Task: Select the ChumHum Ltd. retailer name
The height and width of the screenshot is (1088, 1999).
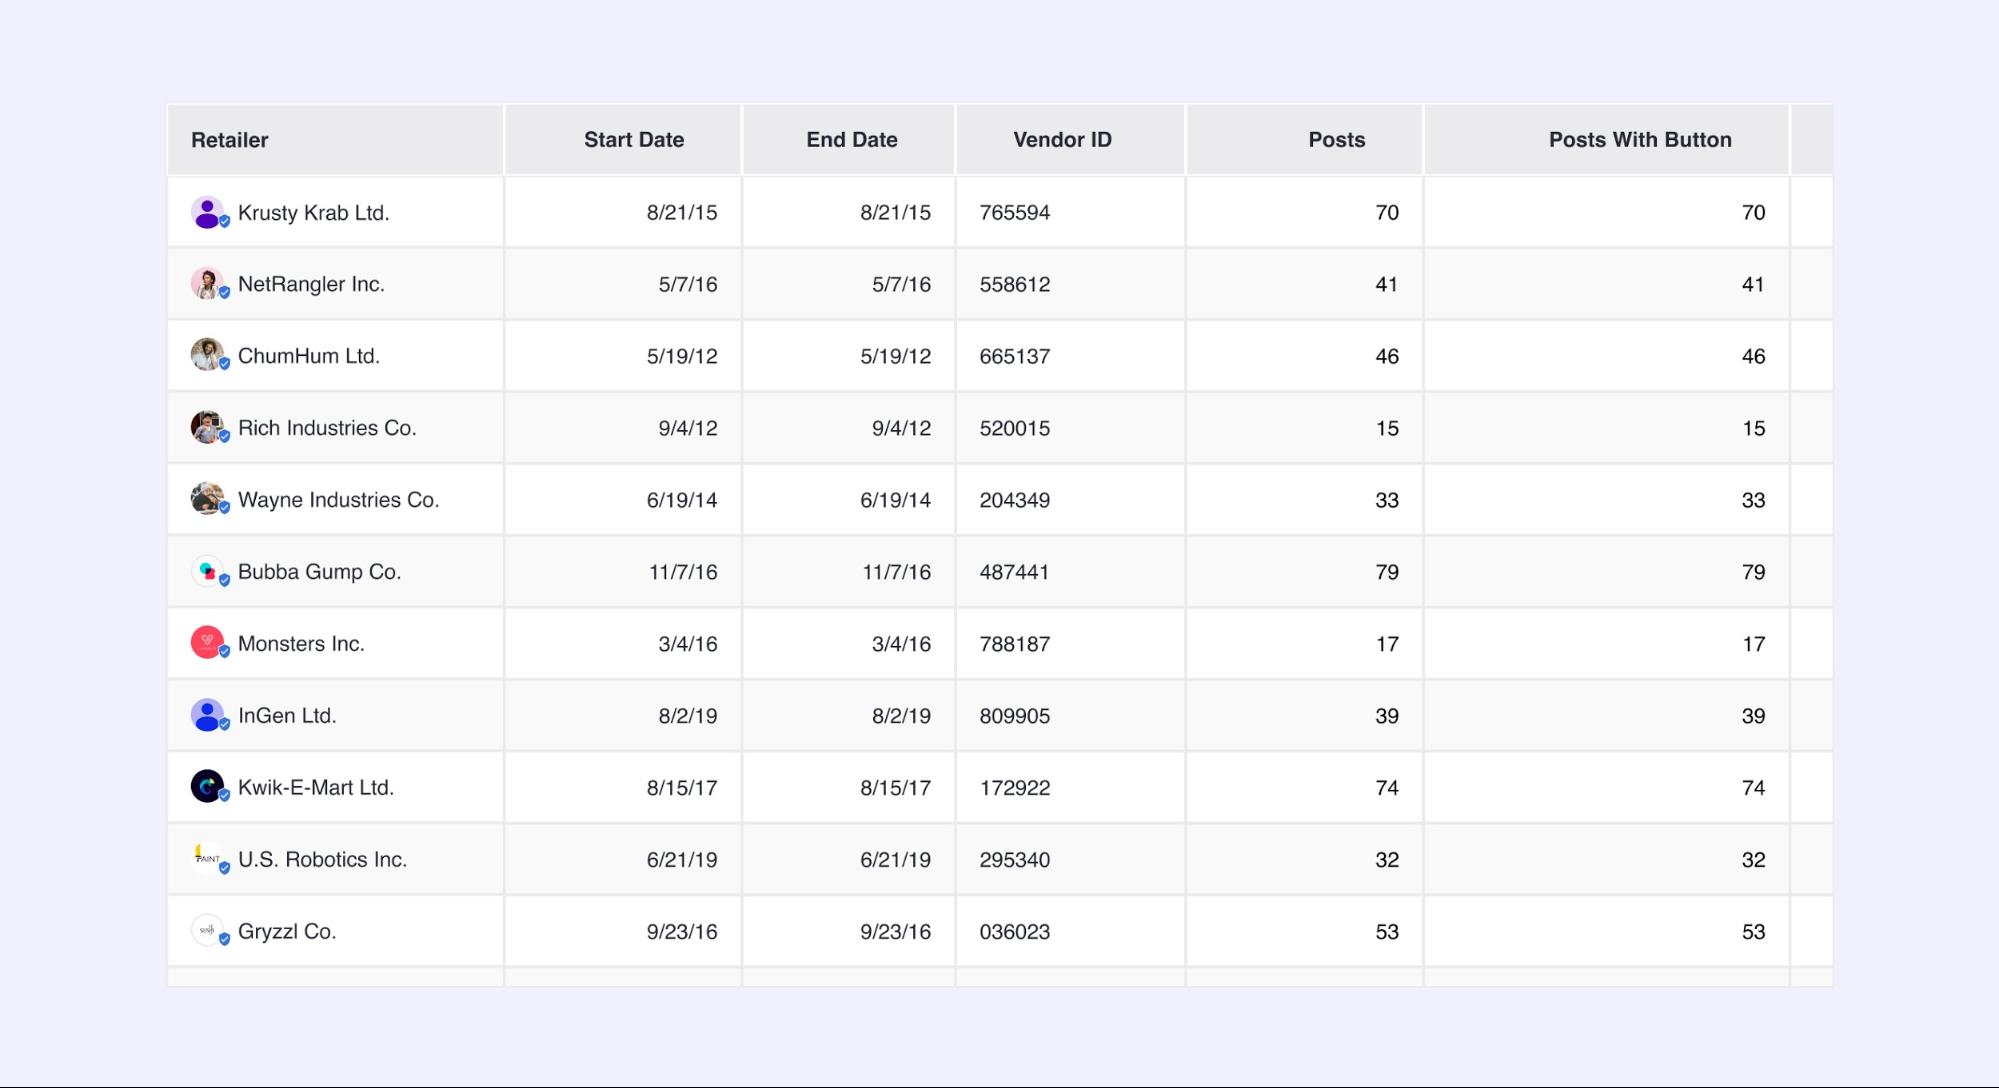Action: (x=309, y=356)
